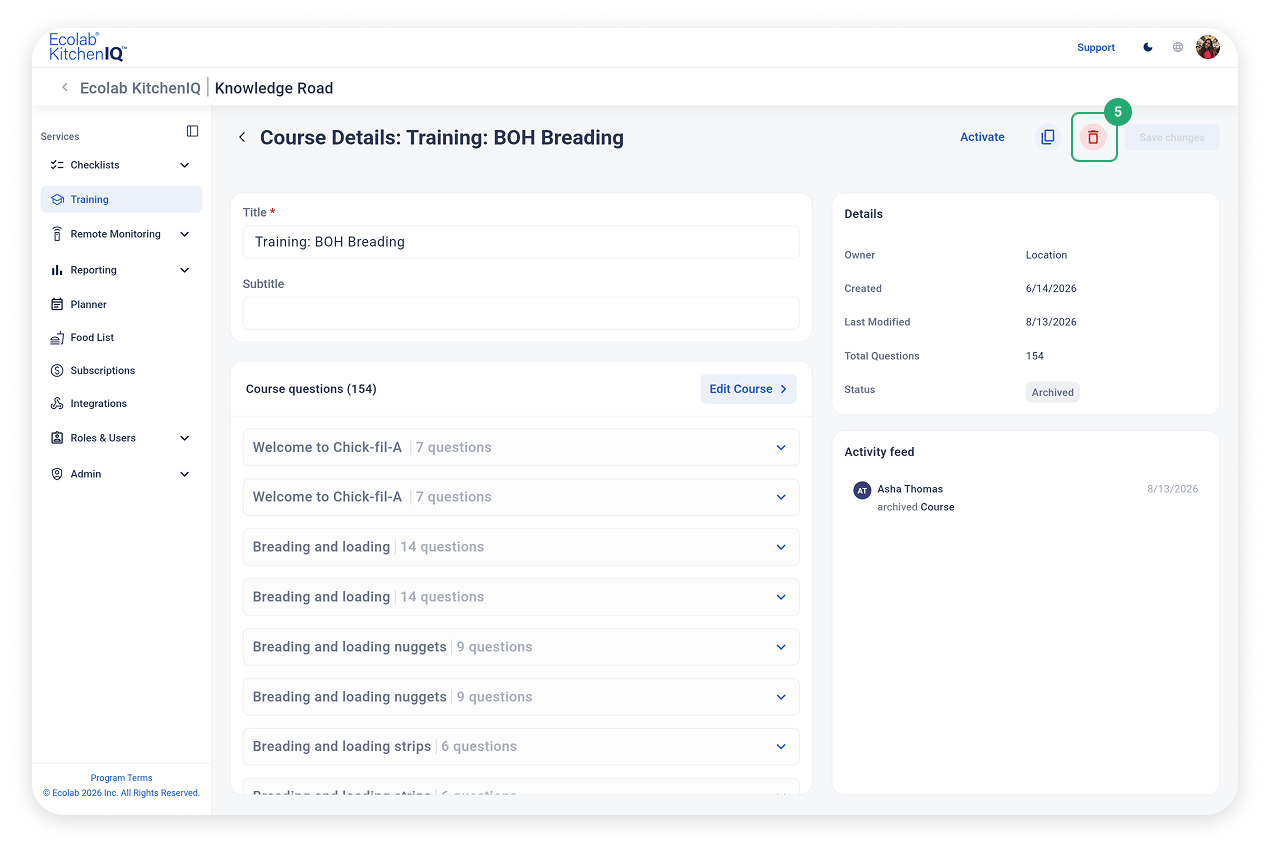Screen dimensions: 1270x851
Task: Click the Activity feed heading
Action: tap(879, 452)
